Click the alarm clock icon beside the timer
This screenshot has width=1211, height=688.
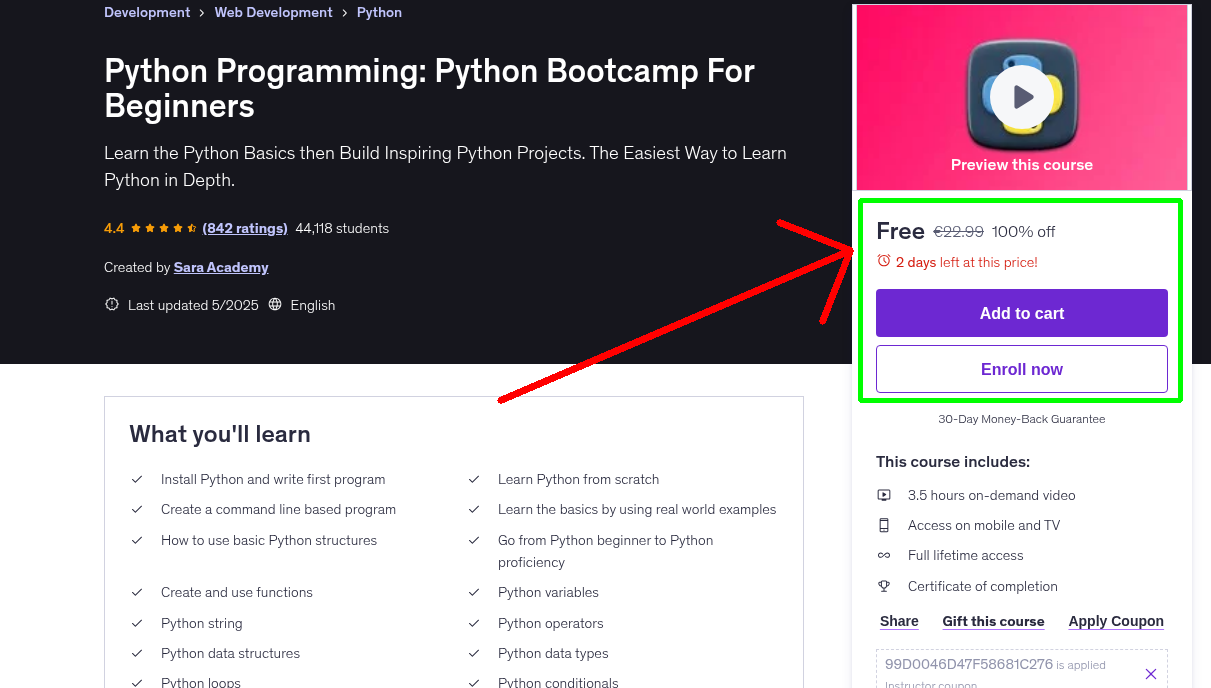884,260
